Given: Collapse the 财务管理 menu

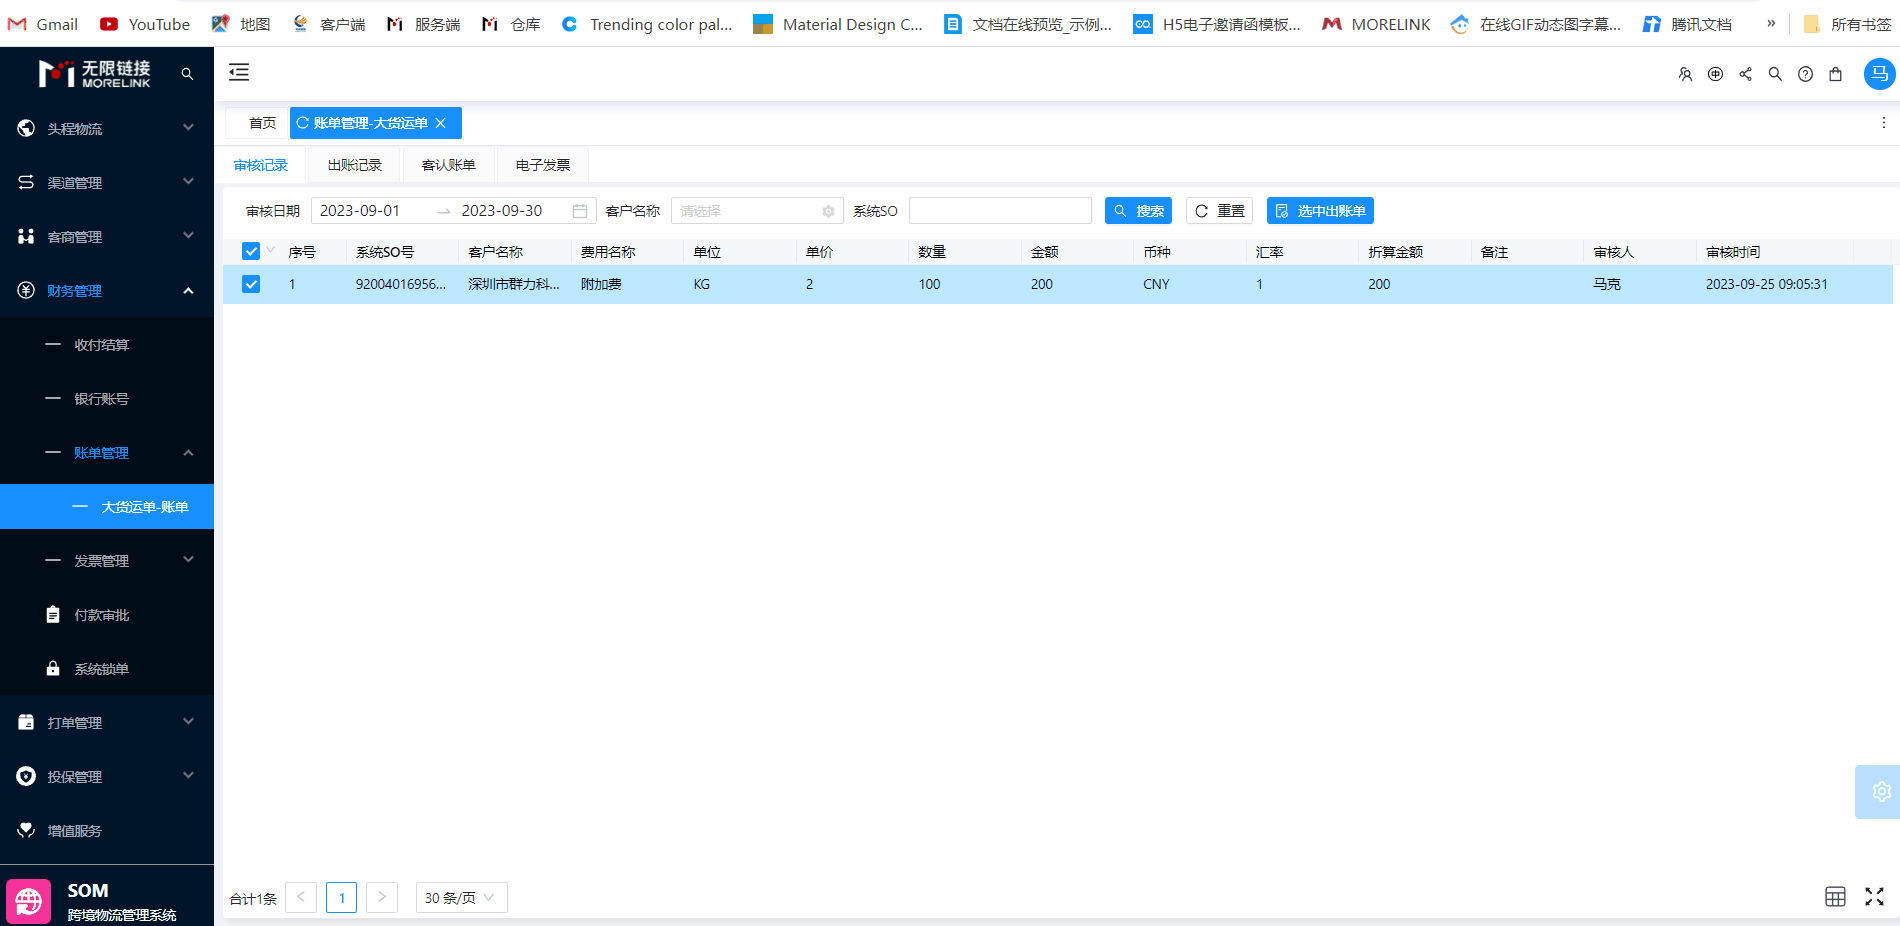Looking at the screenshot, I should click(107, 290).
